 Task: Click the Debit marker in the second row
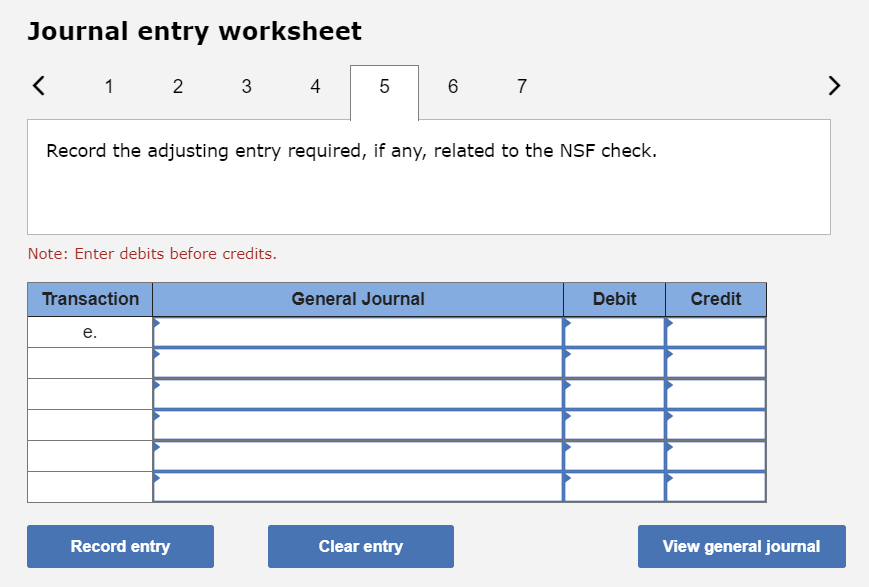point(567,355)
